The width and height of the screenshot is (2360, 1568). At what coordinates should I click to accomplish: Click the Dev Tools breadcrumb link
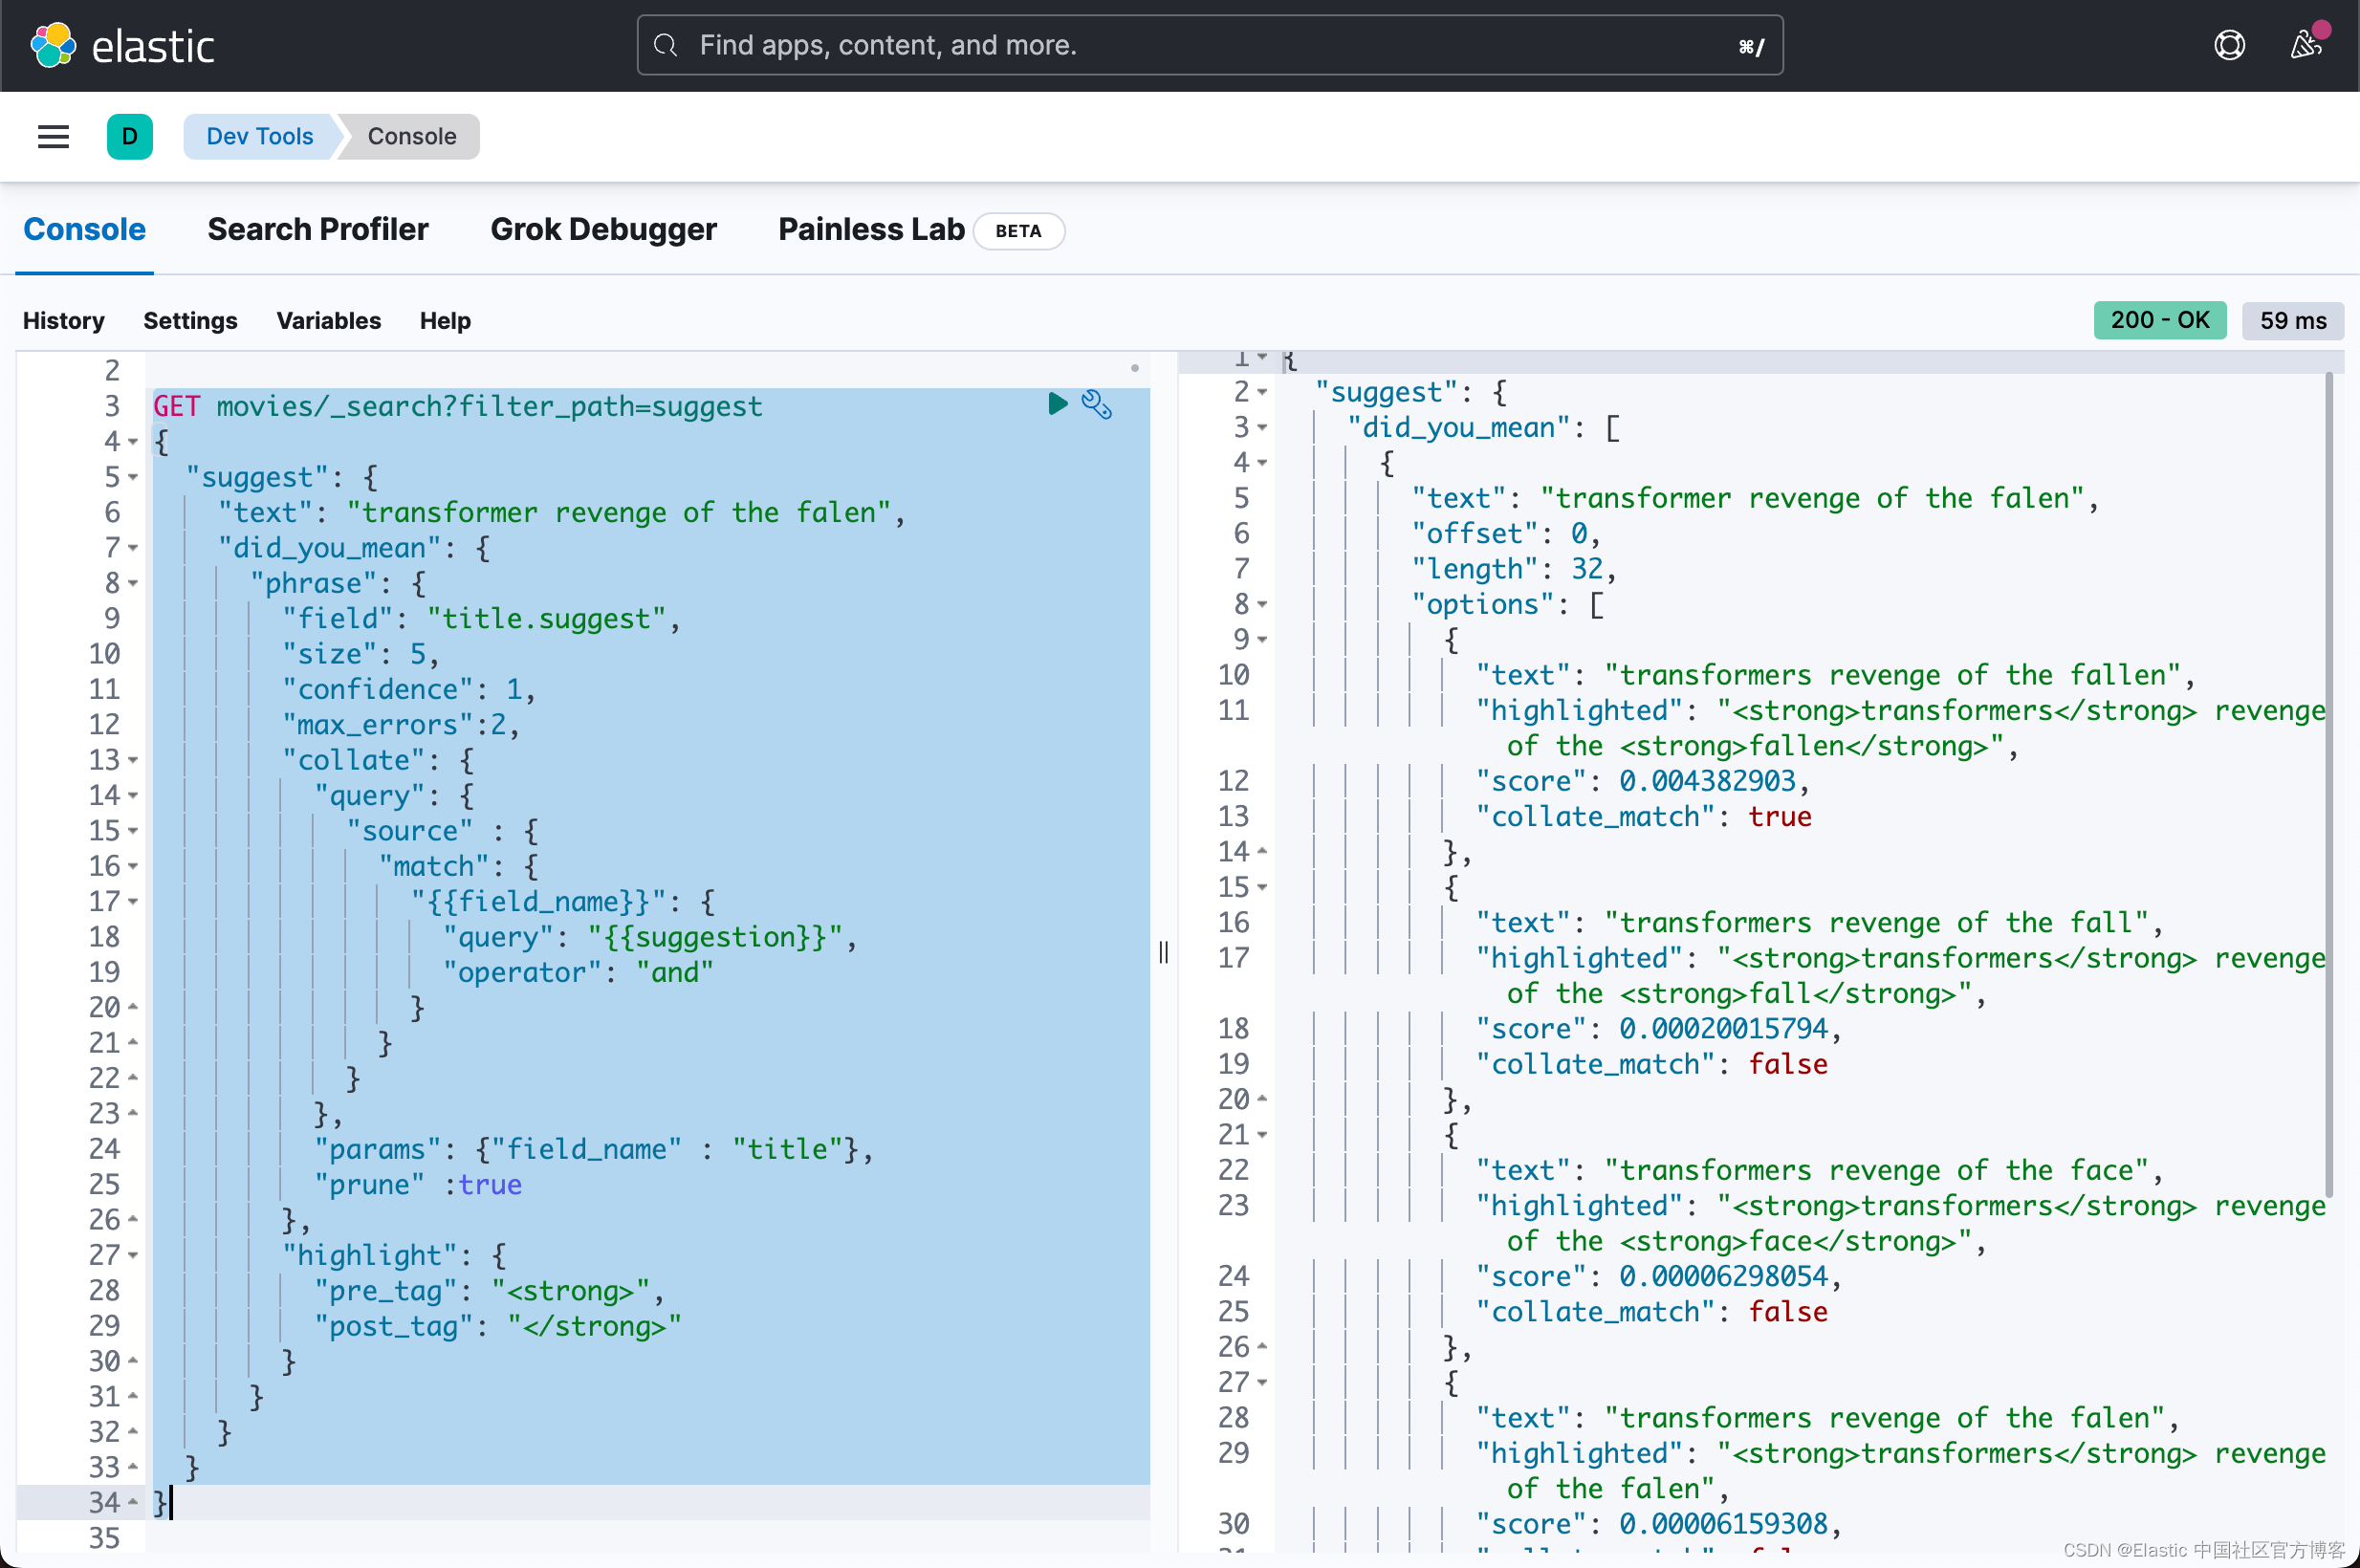click(x=259, y=136)
